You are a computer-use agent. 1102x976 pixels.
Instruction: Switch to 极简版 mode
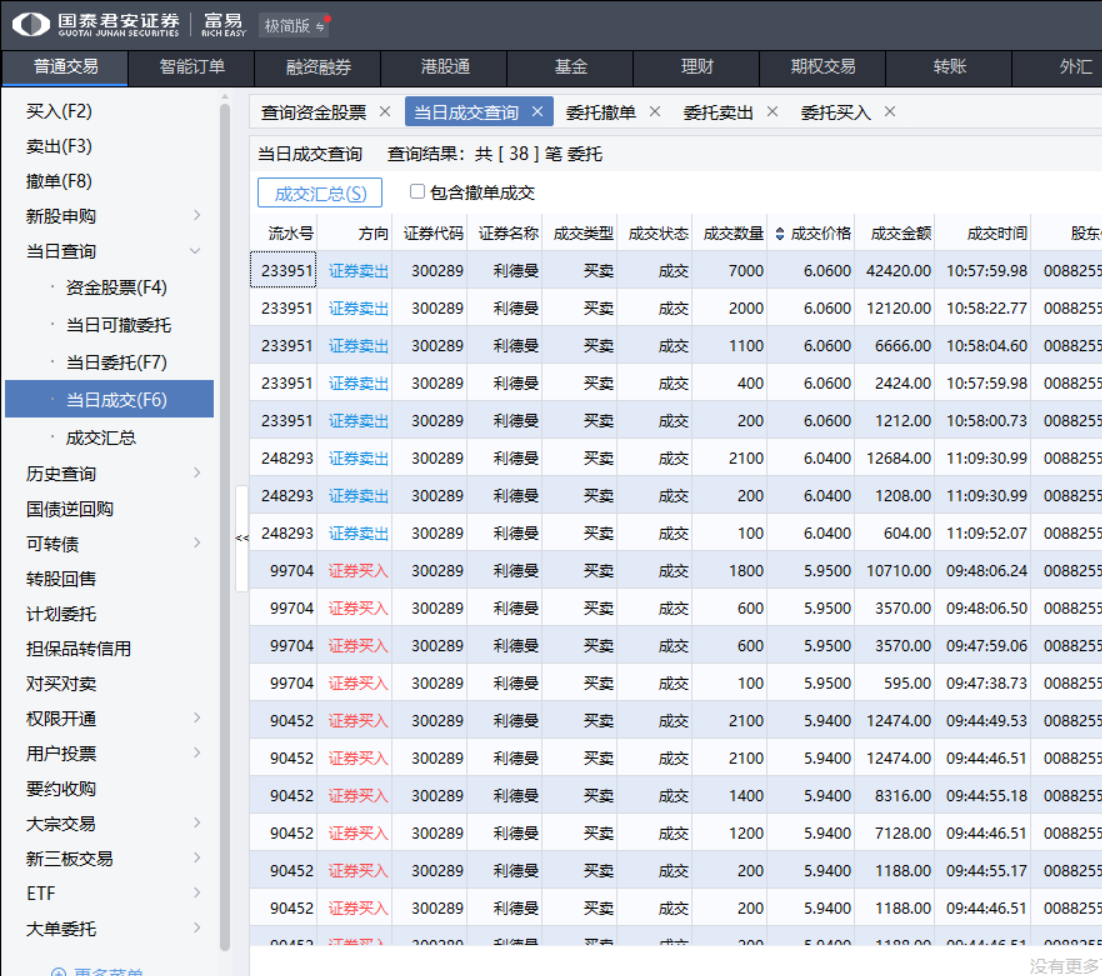[293, 26]
